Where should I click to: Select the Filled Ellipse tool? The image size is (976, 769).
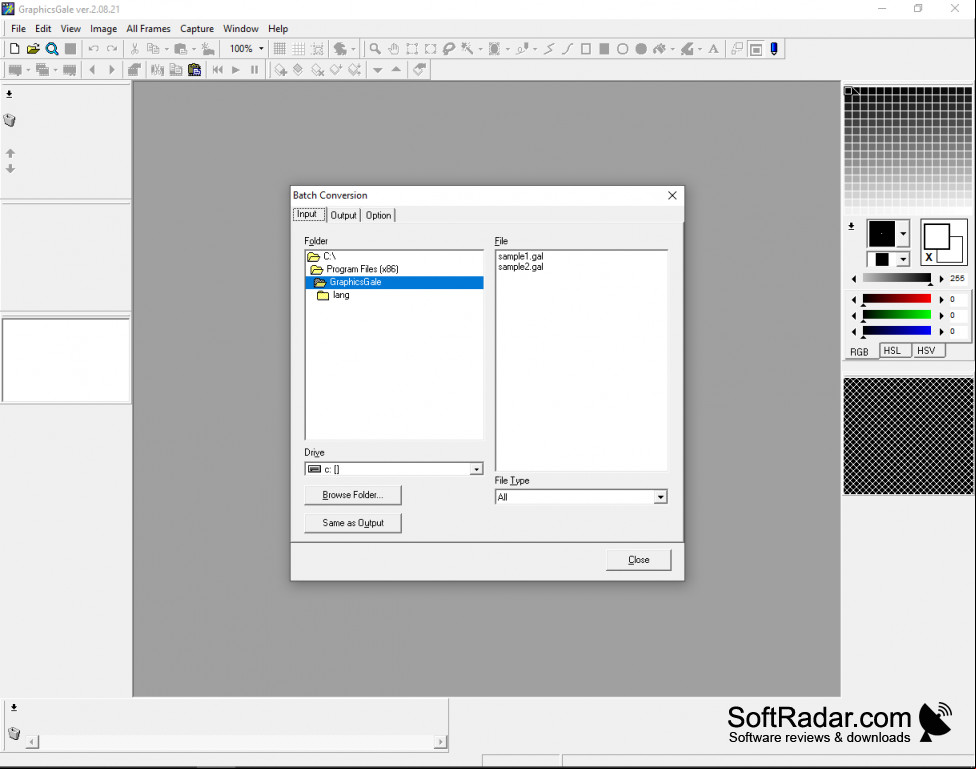(x=641, y=49)
